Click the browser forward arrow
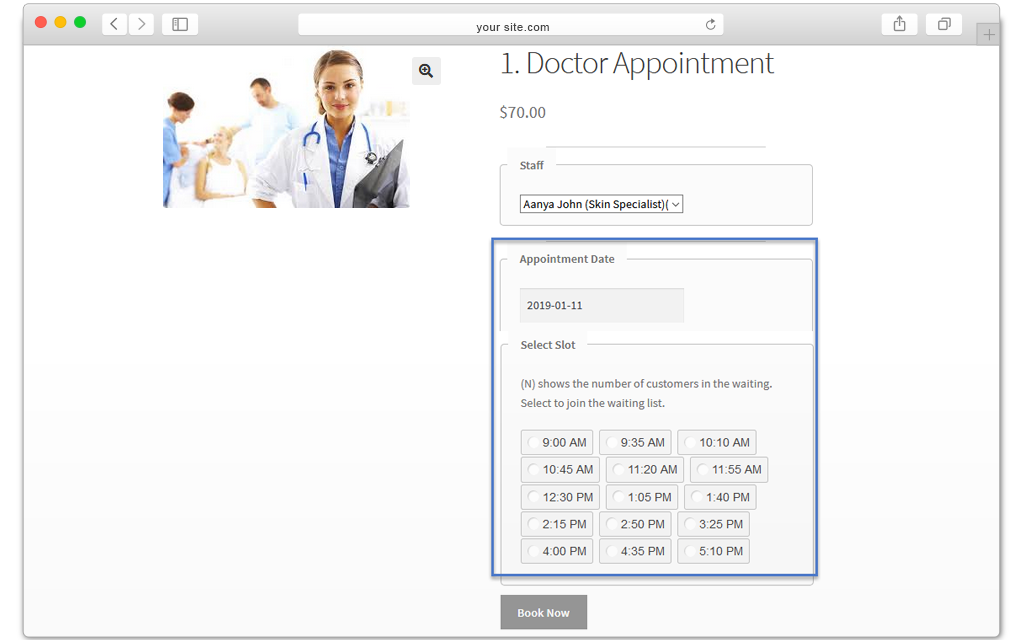The width and height of the screenshot is (1024, 643). pos(141,24)
